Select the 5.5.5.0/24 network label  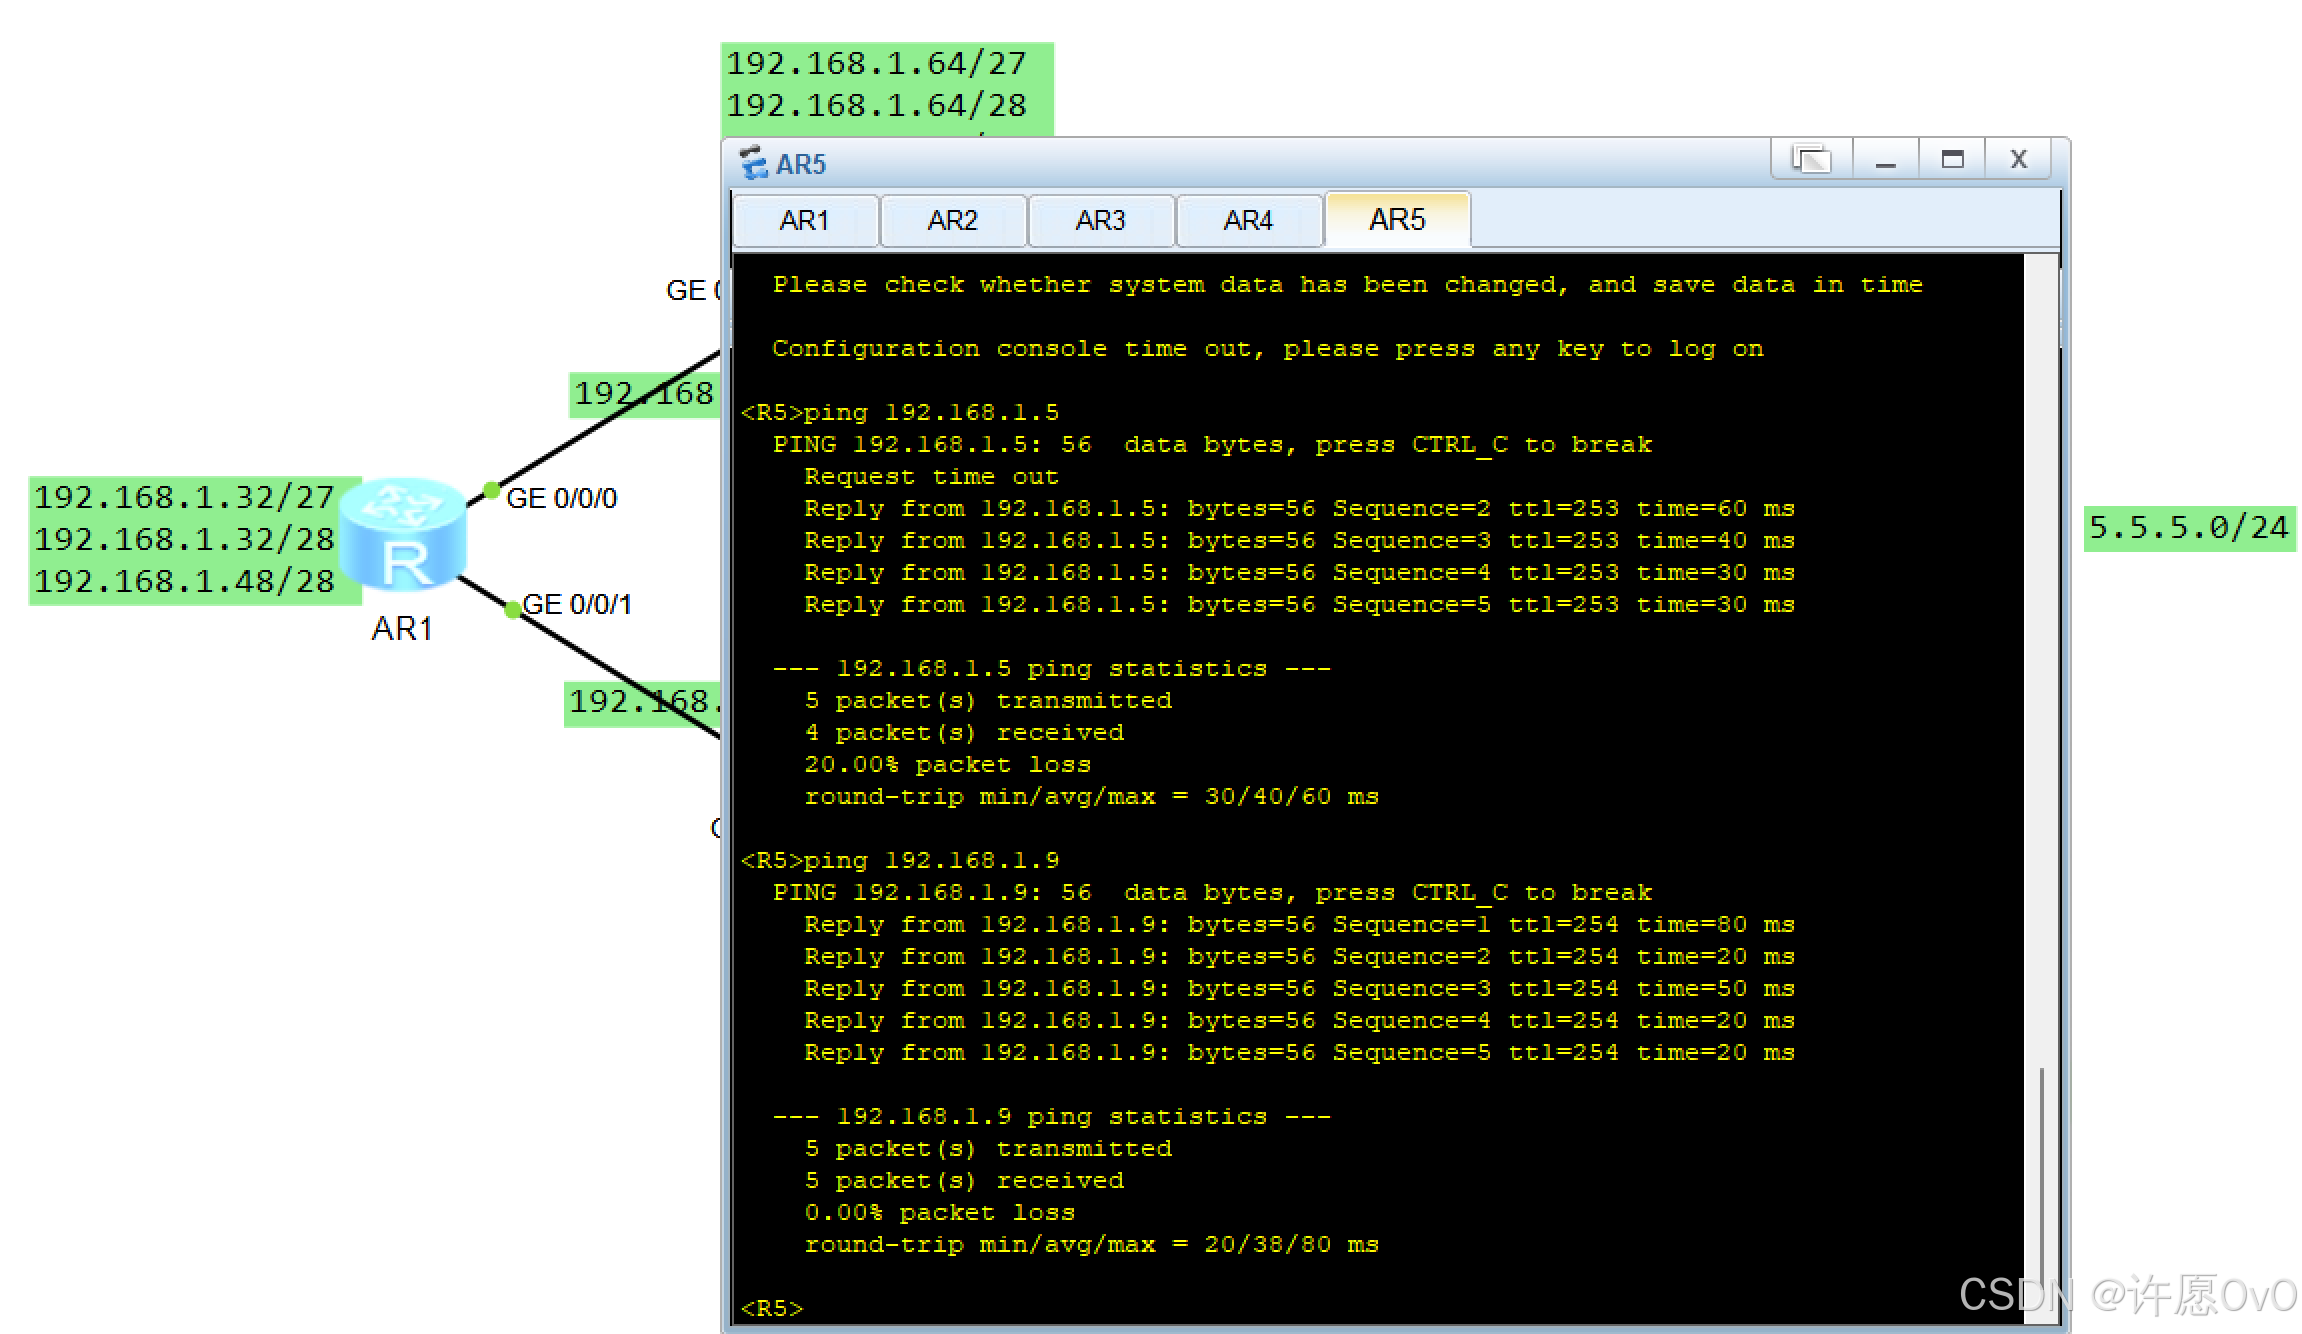[2188, 527]
